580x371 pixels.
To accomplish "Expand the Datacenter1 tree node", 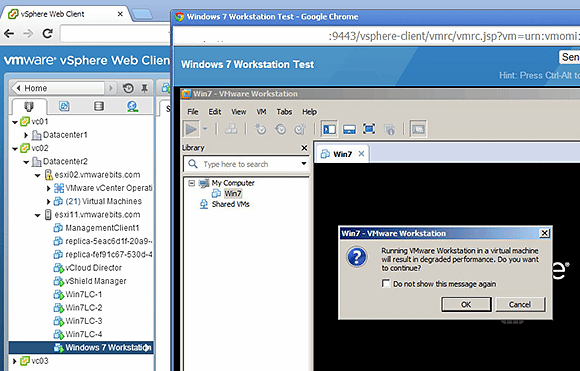I will [x=26, y=135].
